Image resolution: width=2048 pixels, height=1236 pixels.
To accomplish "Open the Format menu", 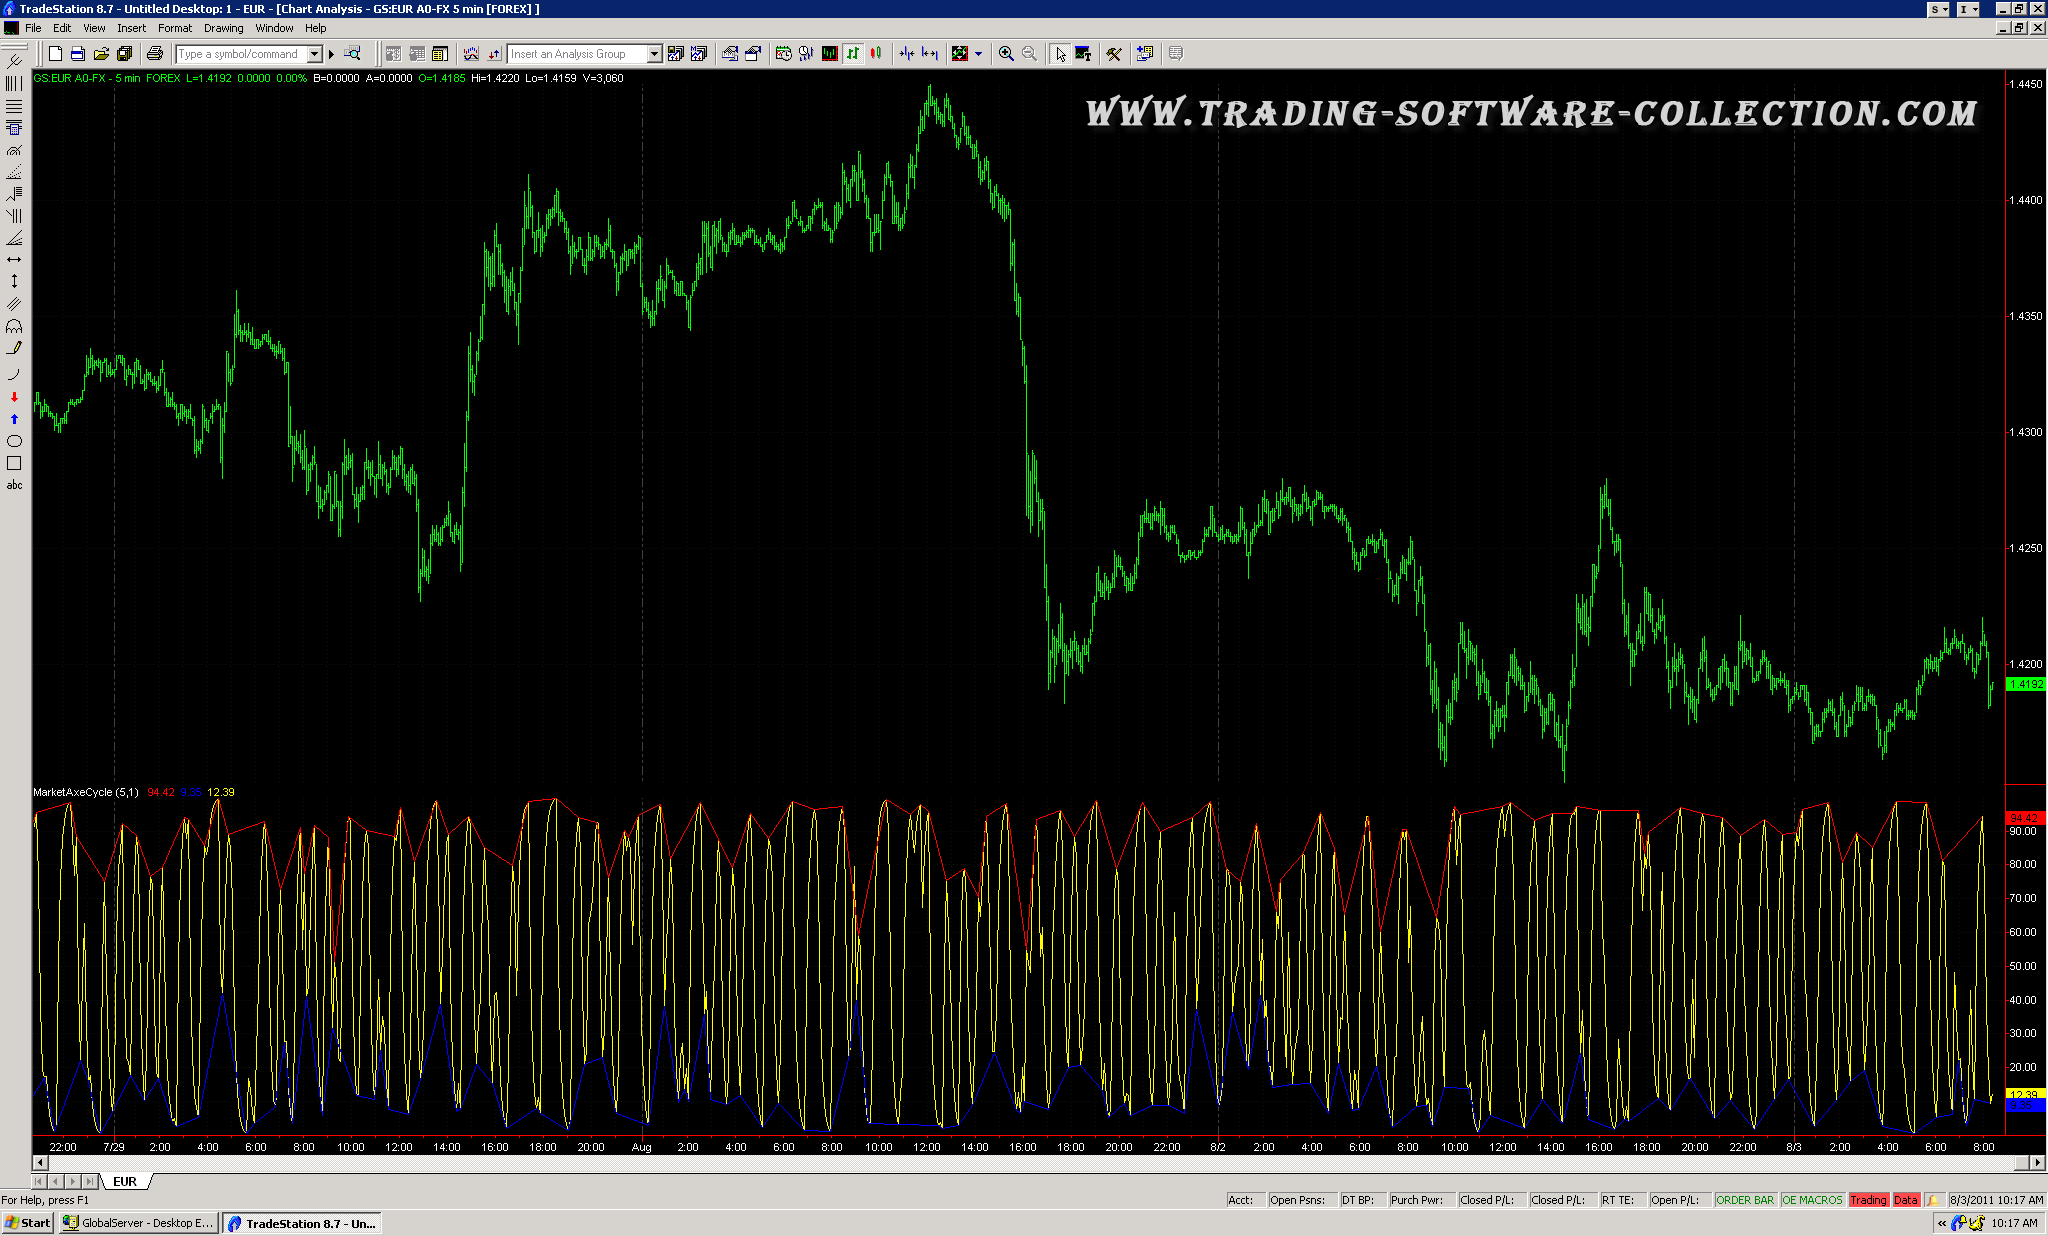I will (x=174, y=28).
